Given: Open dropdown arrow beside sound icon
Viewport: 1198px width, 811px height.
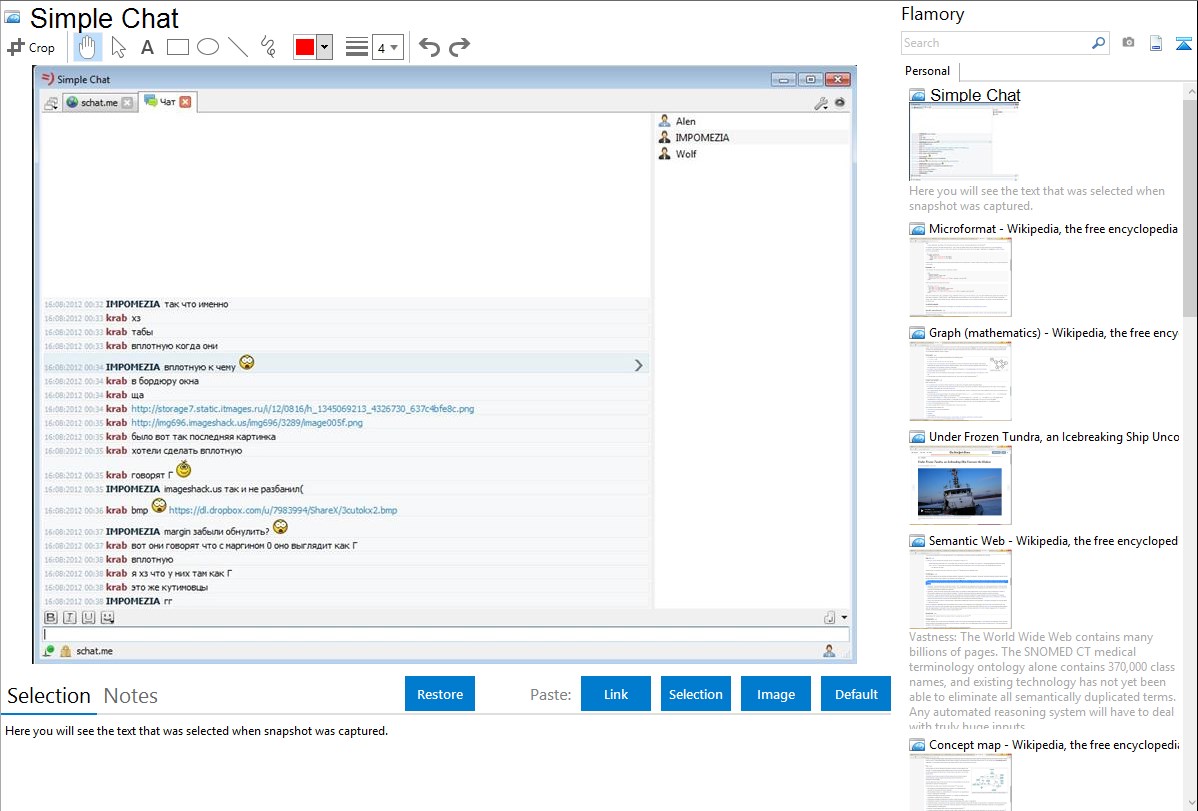Looking at the screenshot, I should pos(844,618).
